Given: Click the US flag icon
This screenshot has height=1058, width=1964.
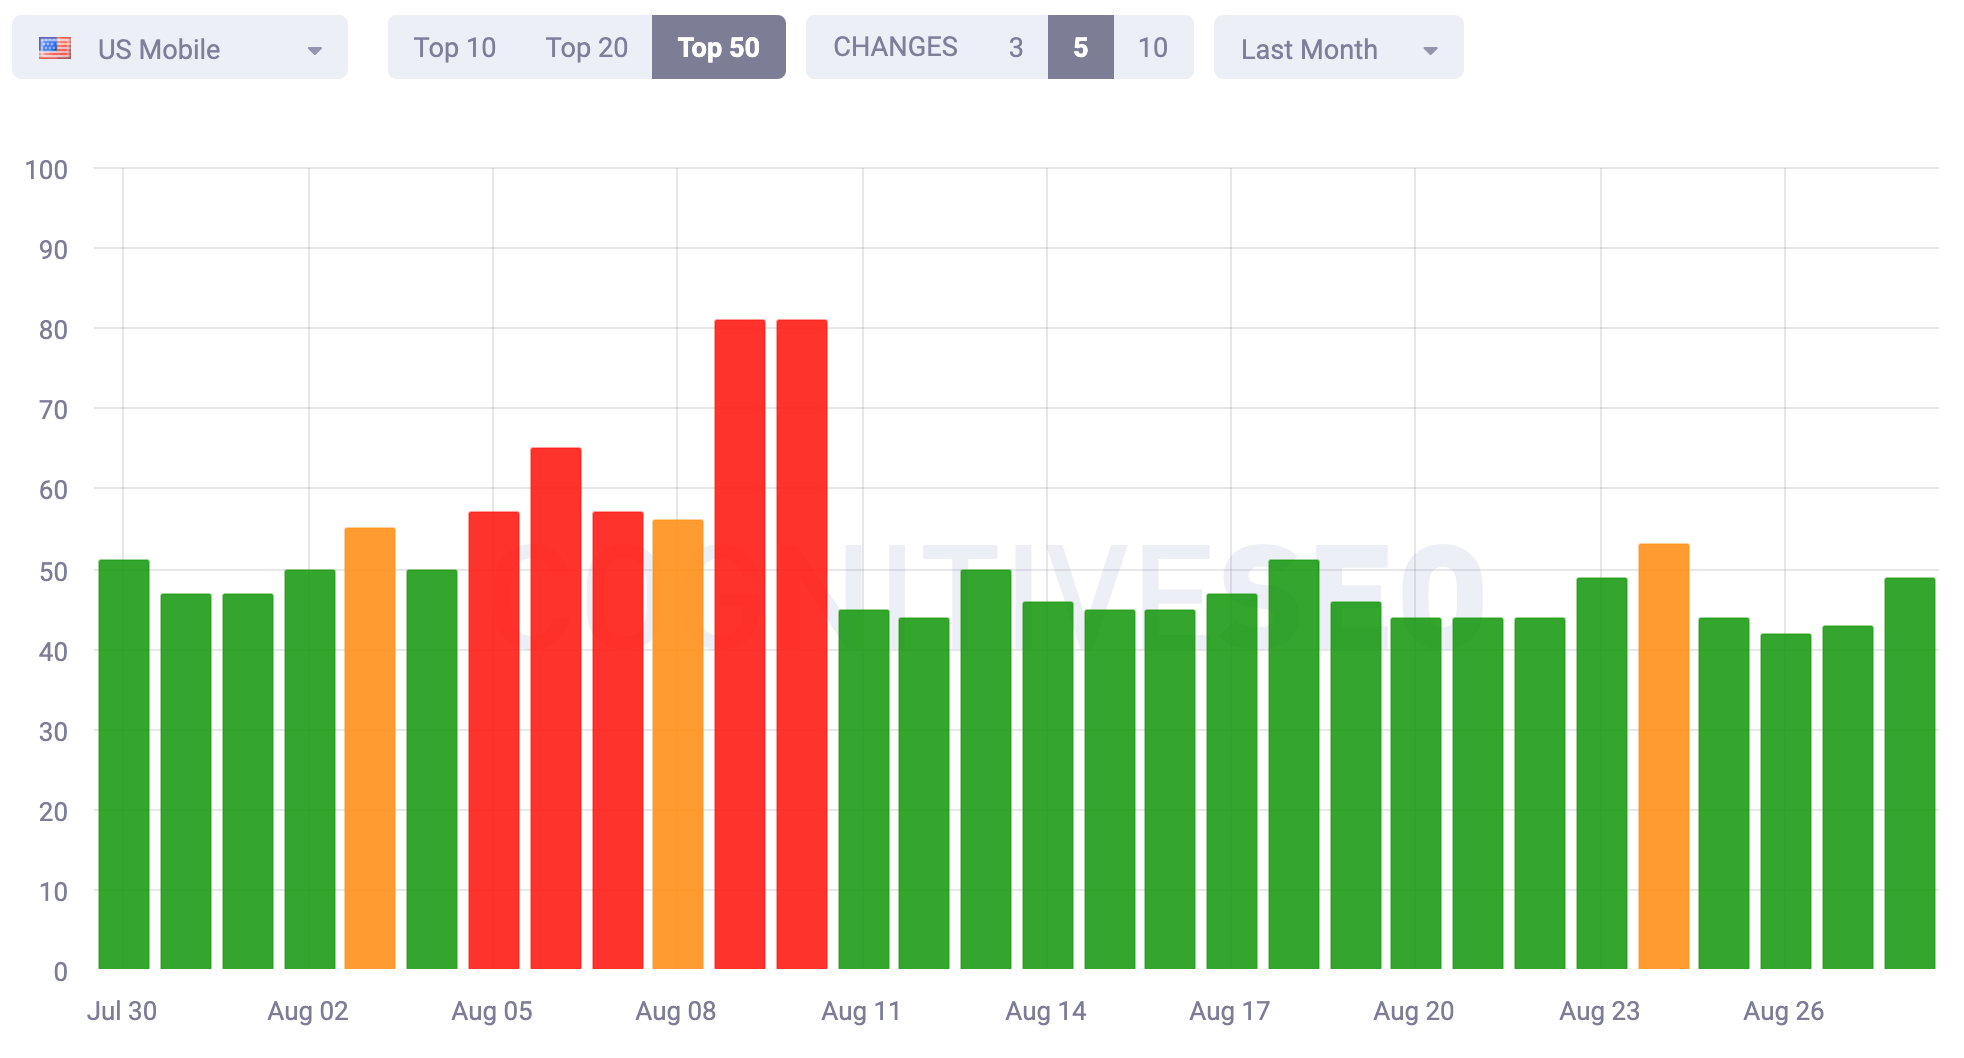Looking at the screenshot, I should tap(55, 48).
